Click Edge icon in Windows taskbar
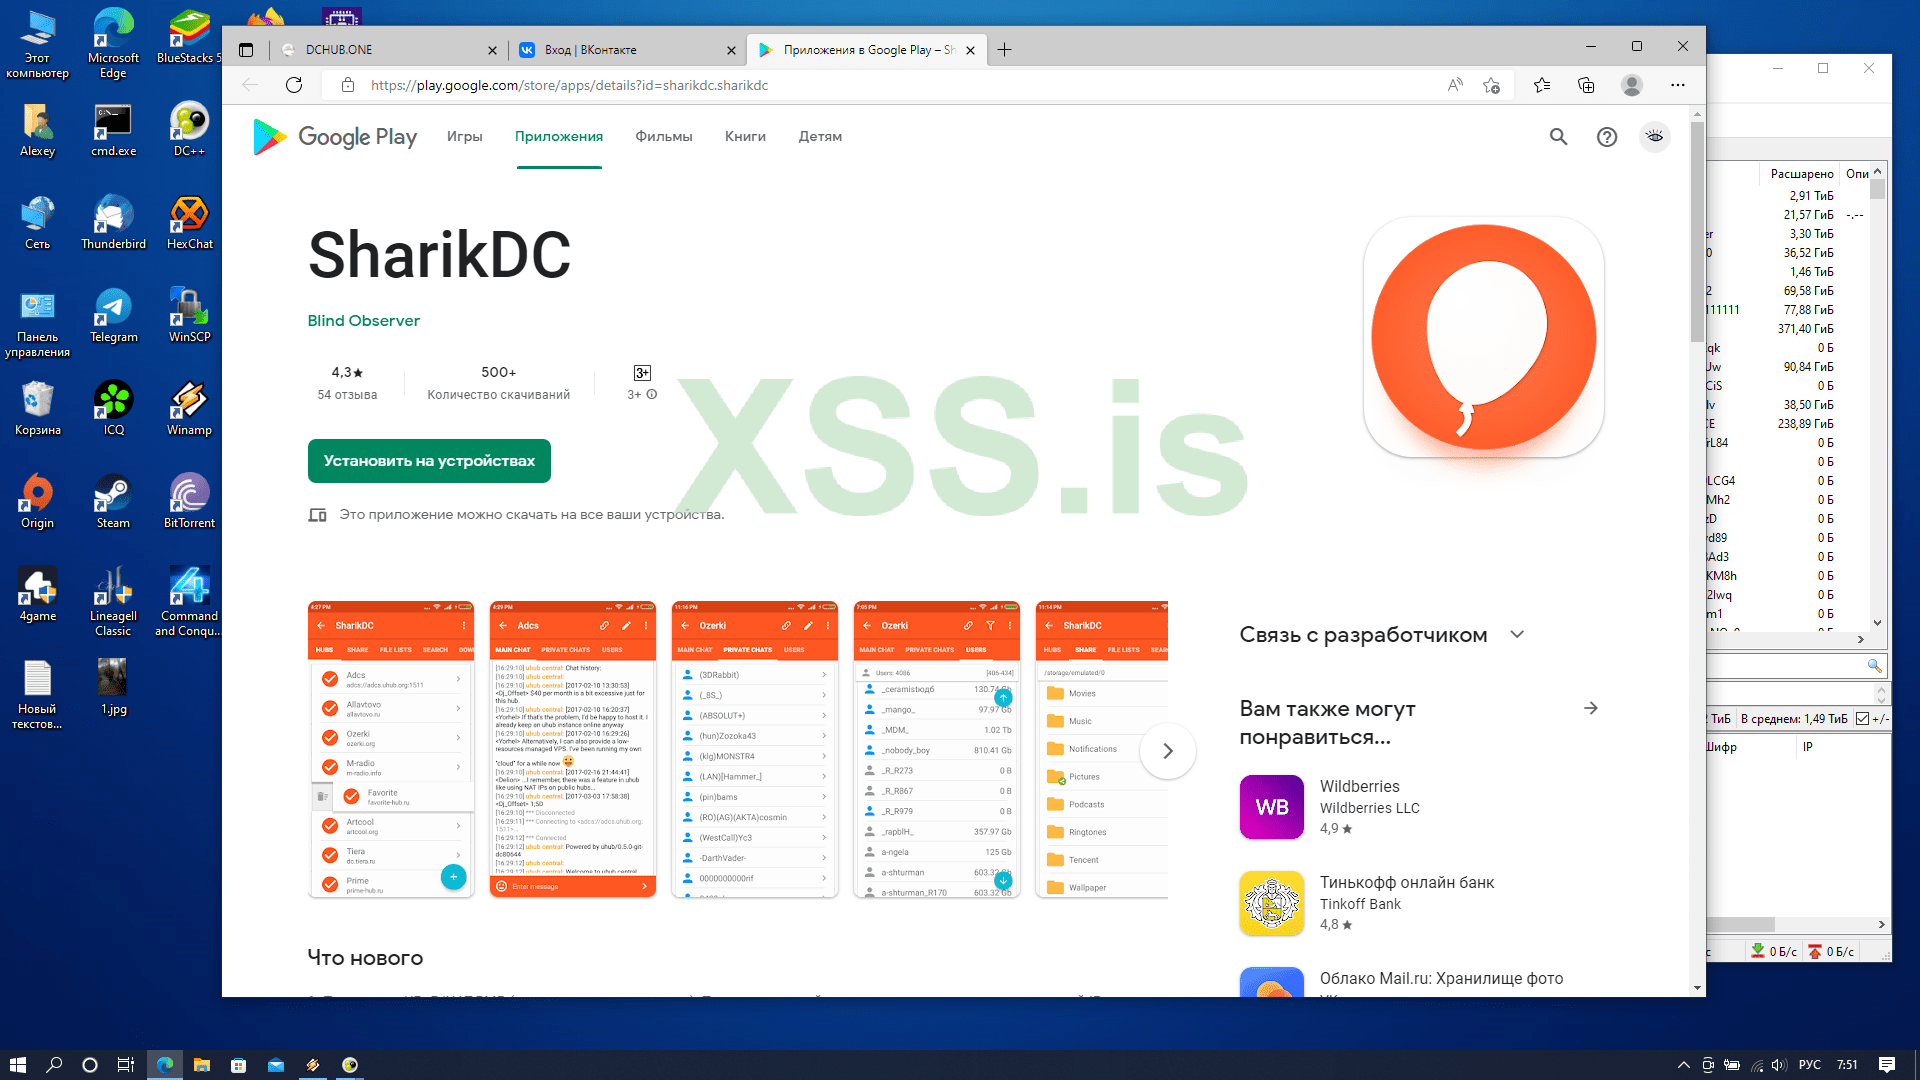 coord(165,1065)
